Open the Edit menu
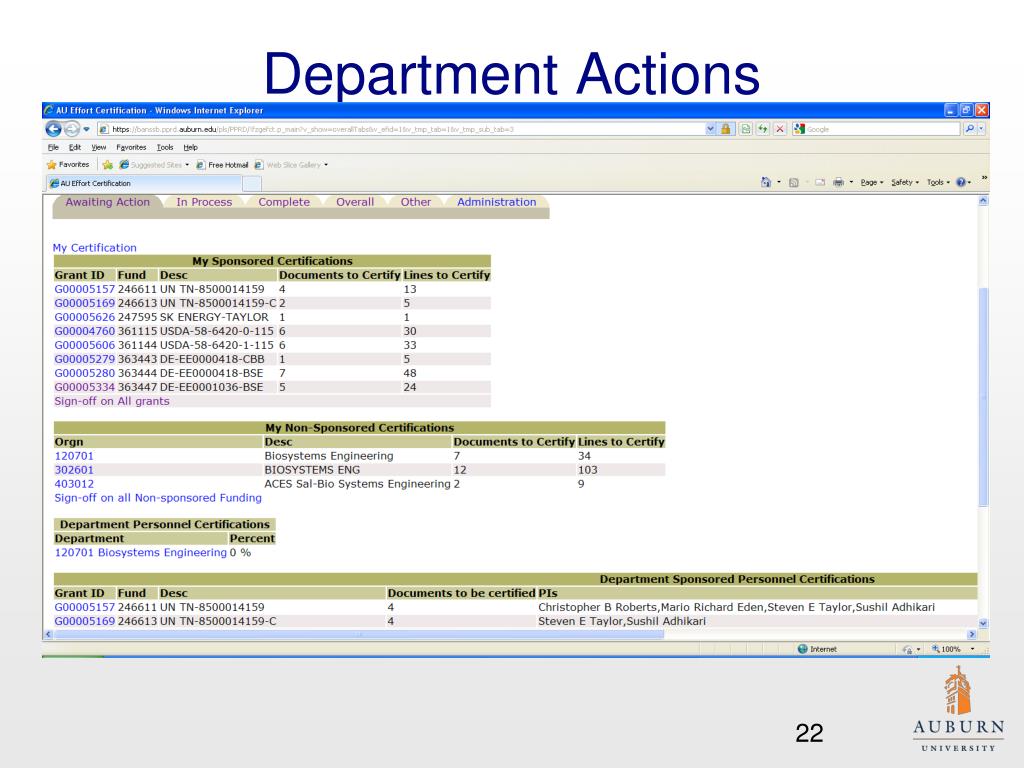 click(x=75, y=148)
